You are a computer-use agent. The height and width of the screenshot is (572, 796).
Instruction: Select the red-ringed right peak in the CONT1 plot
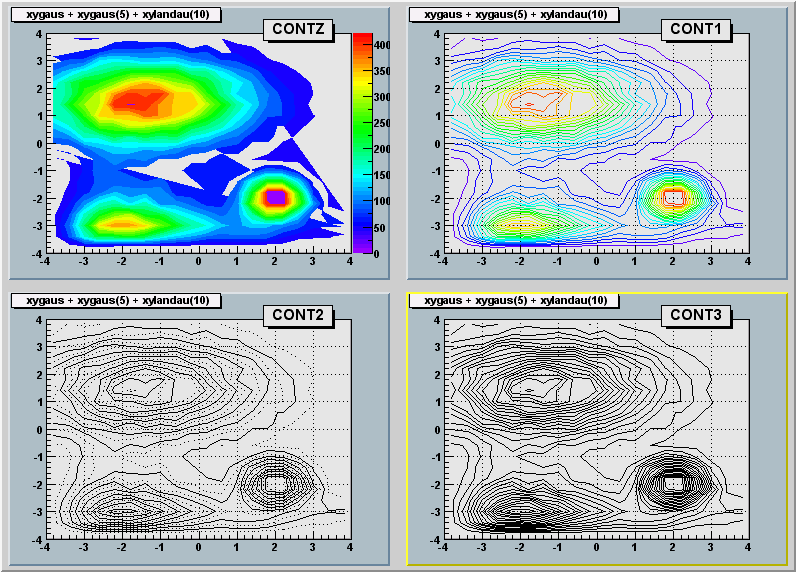pyautogui.click(x=673, y=197)
